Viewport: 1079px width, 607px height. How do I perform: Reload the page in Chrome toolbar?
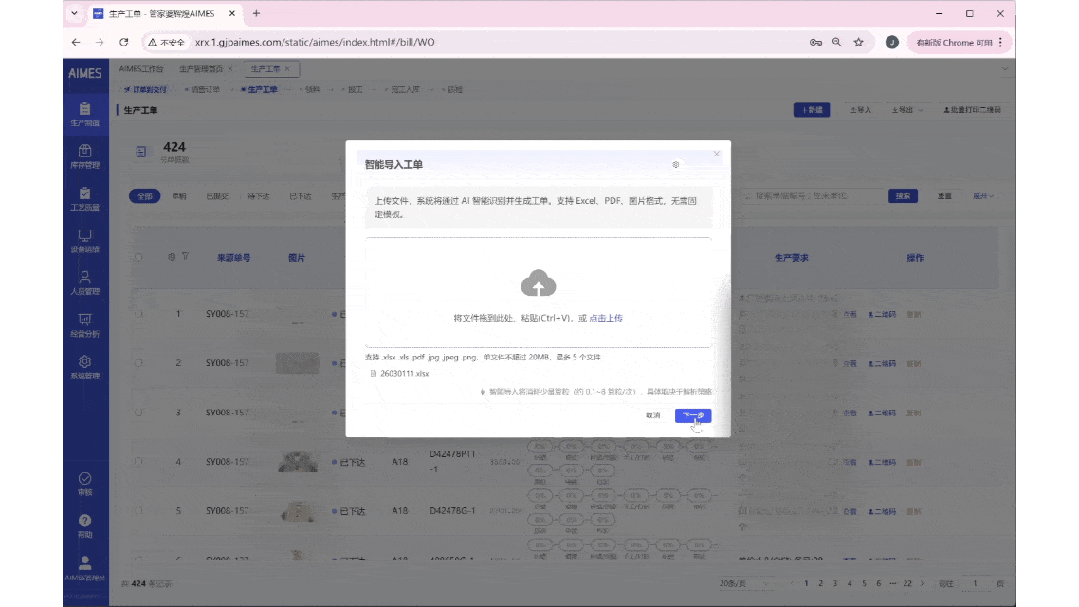tap(124, 42)
